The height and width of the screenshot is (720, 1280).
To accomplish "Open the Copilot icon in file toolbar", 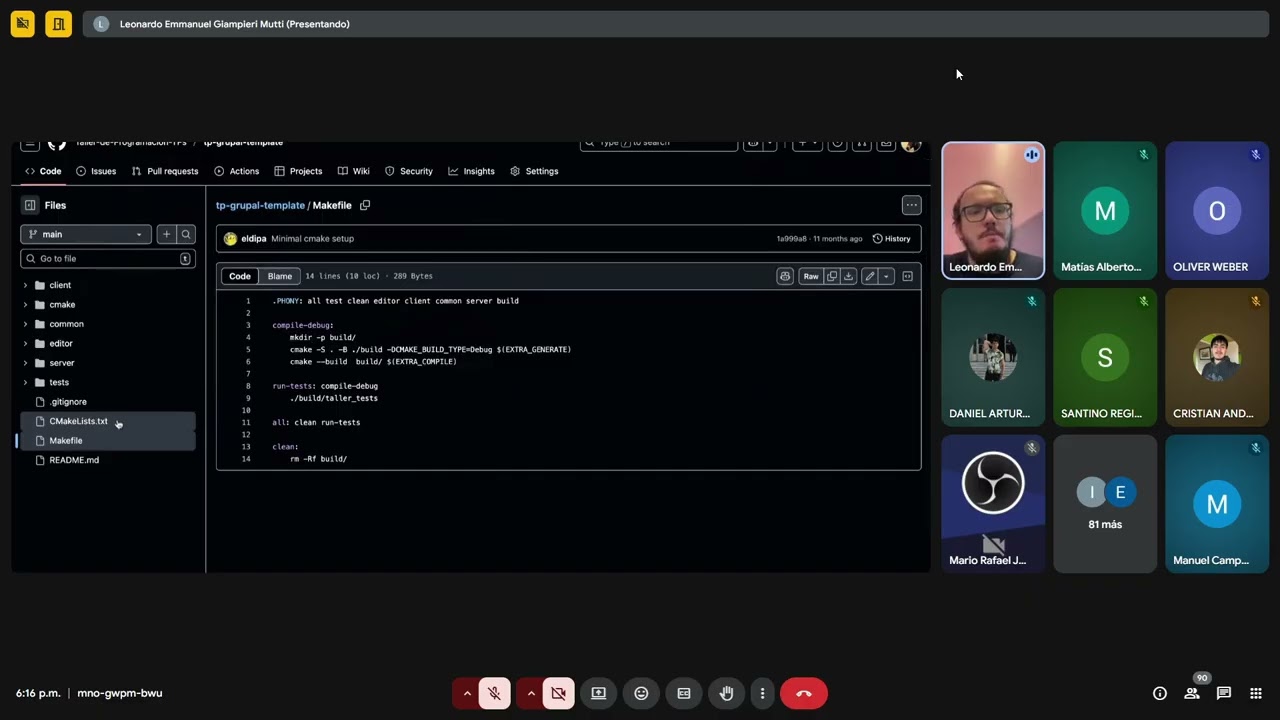I will pos(785,276).
